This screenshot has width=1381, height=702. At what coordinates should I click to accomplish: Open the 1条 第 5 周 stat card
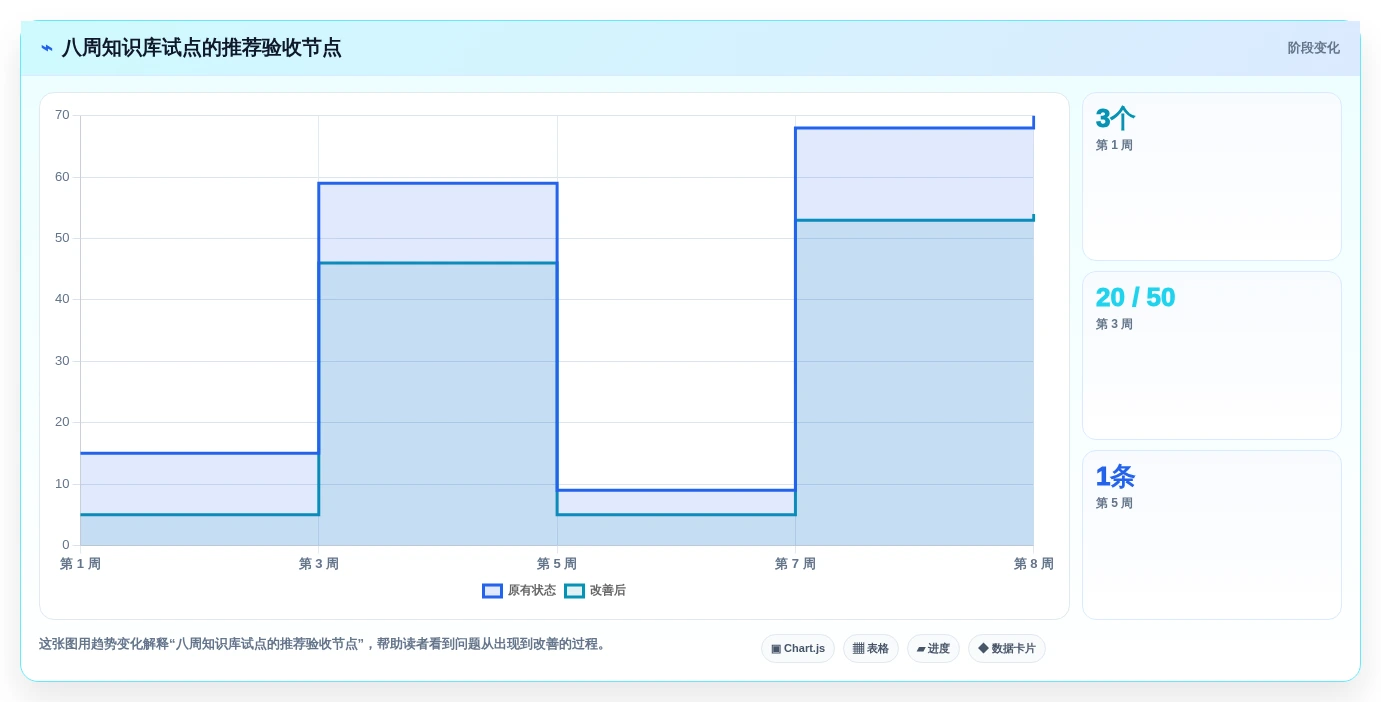[1212, 535]
